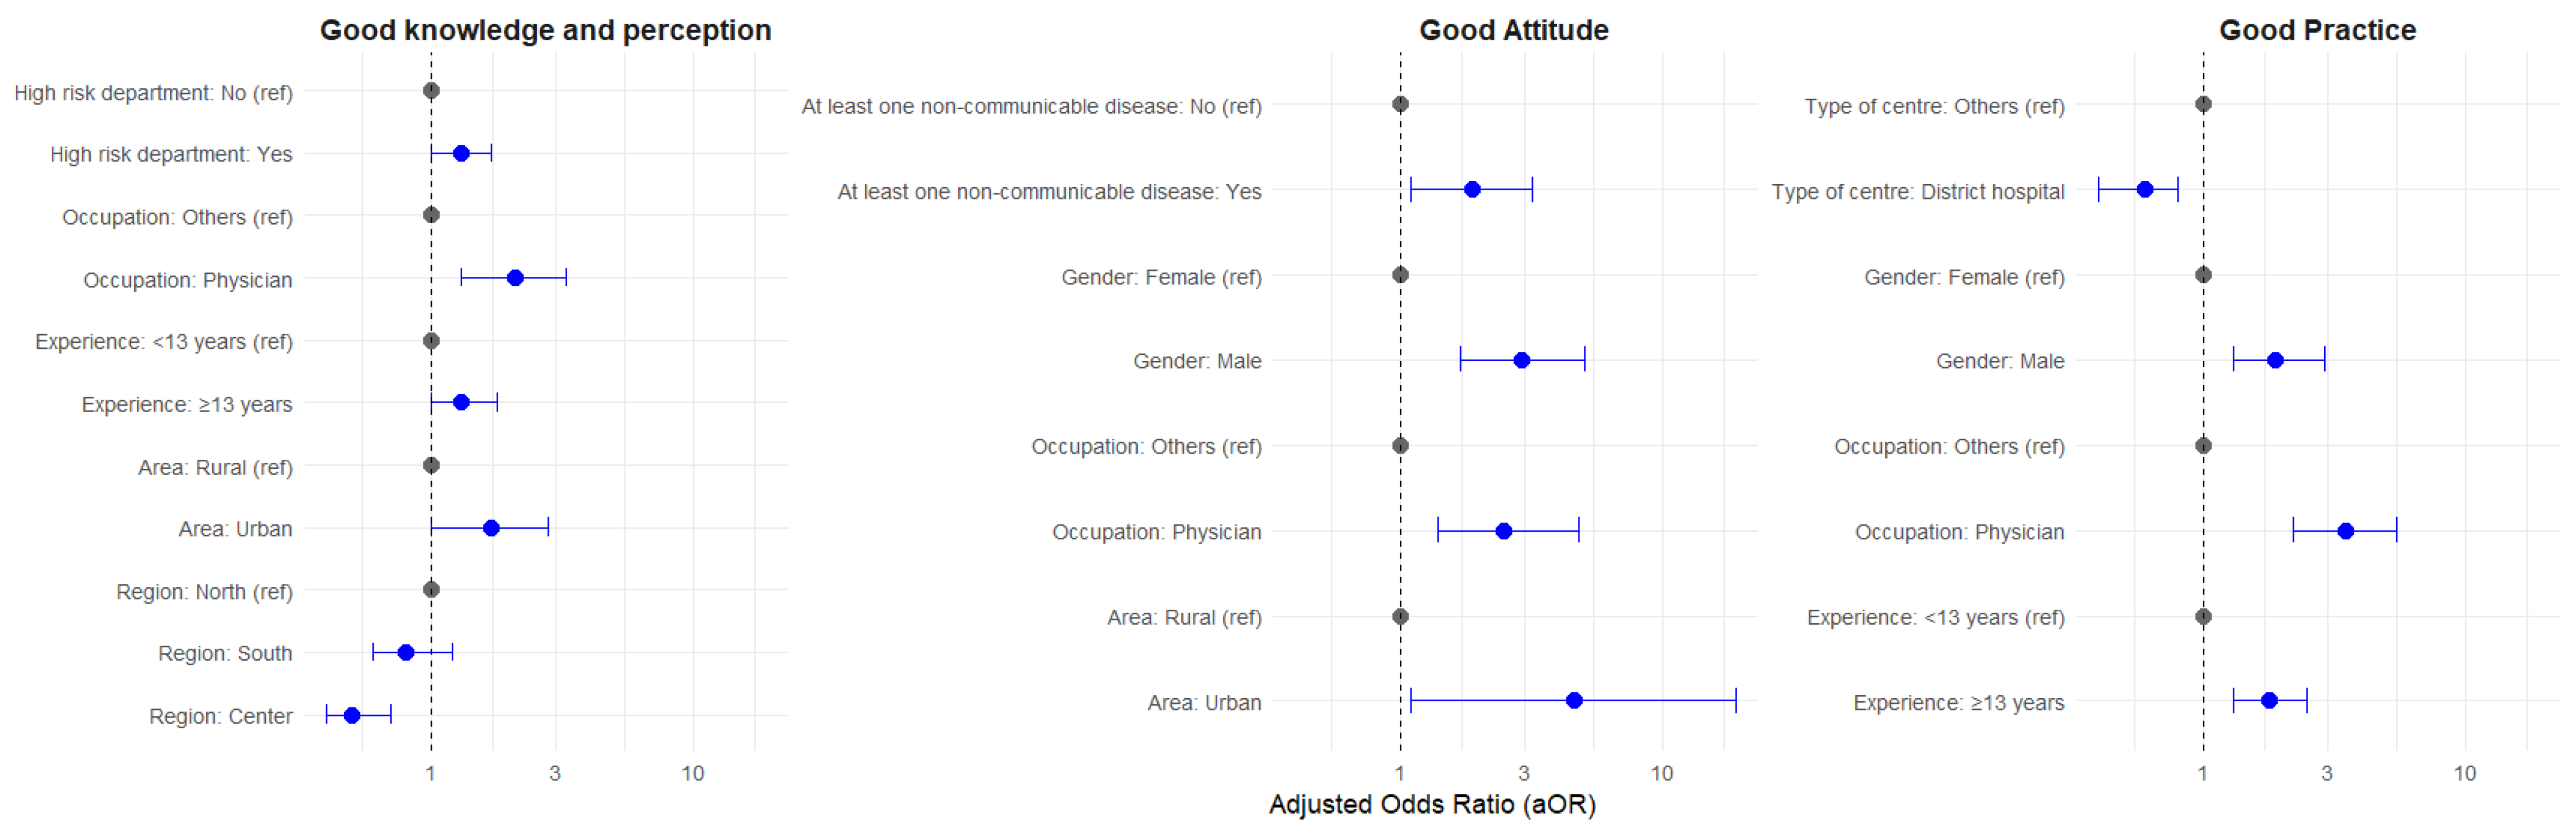Select Good Attitude "Gender: Male" blue point

(1521, 360)
